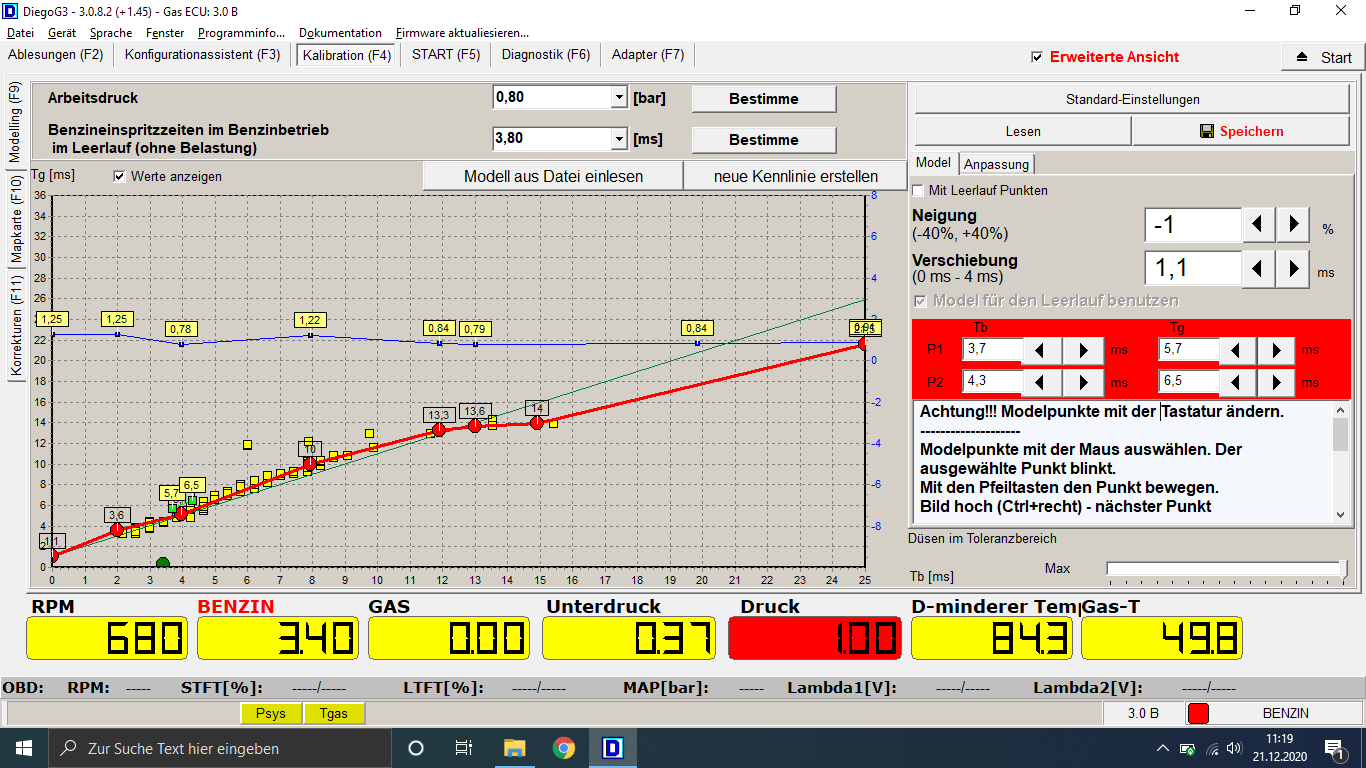The height and width of the screenshot is (768, 1366).
Task: Click the Tgas button
Action: pos(334,713)
